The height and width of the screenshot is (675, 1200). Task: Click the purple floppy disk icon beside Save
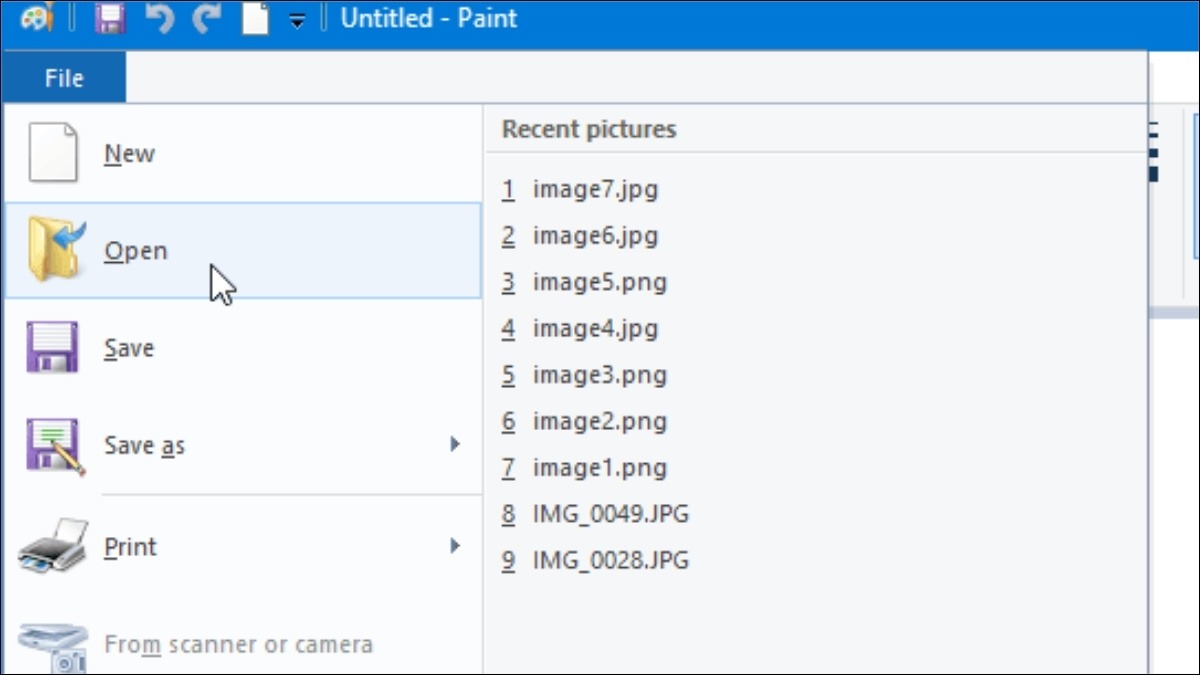52,348
